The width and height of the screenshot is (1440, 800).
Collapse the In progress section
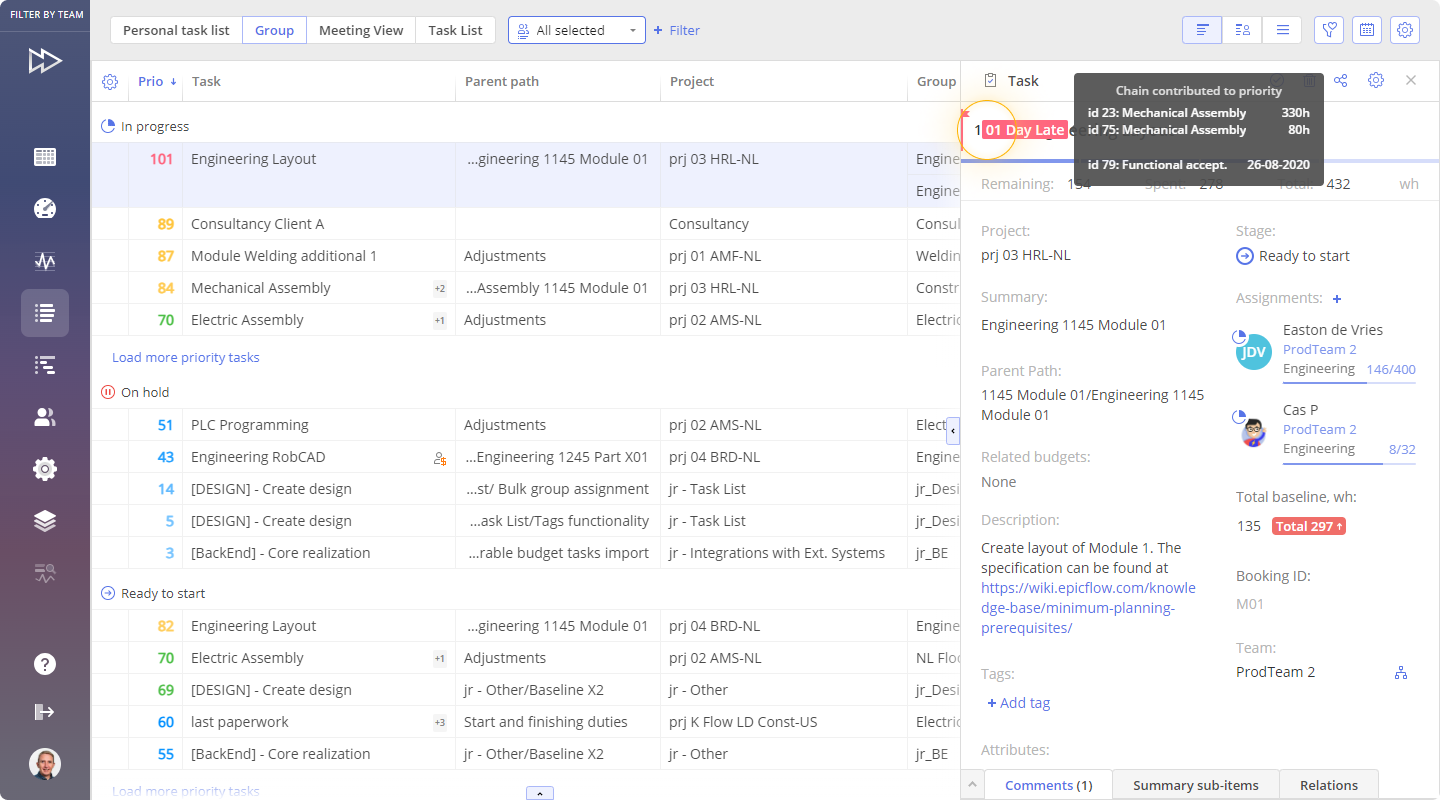109,127
